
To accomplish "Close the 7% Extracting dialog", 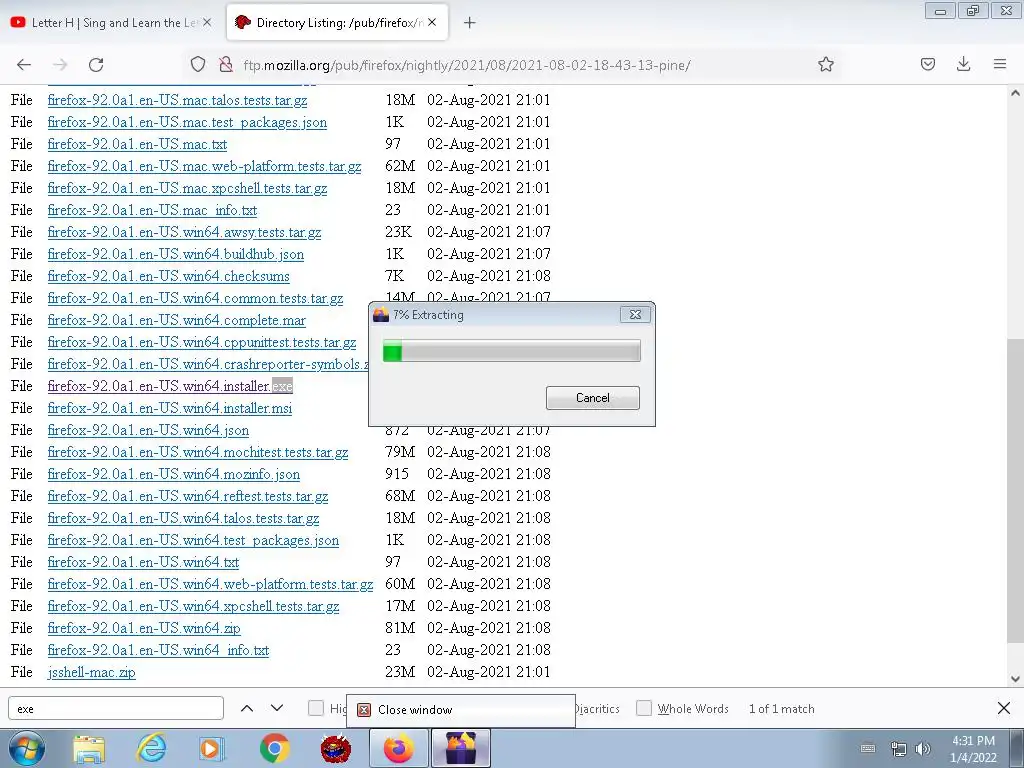I will [x=635, y=315].
